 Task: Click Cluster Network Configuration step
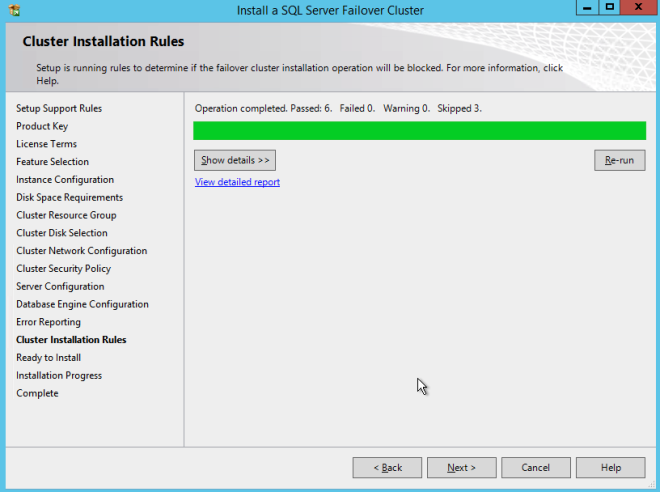(x=82, y=251)
